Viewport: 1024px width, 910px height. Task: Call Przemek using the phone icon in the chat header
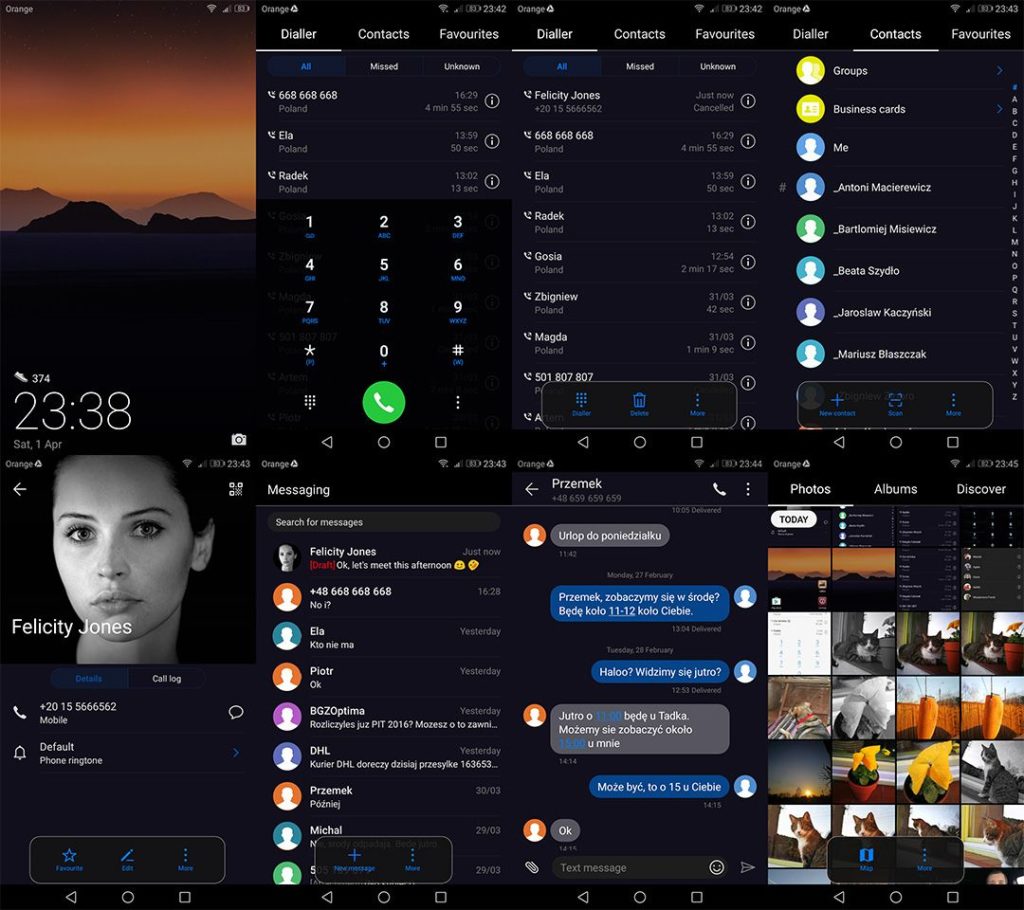pyautogui.click(x=719, y=489)
